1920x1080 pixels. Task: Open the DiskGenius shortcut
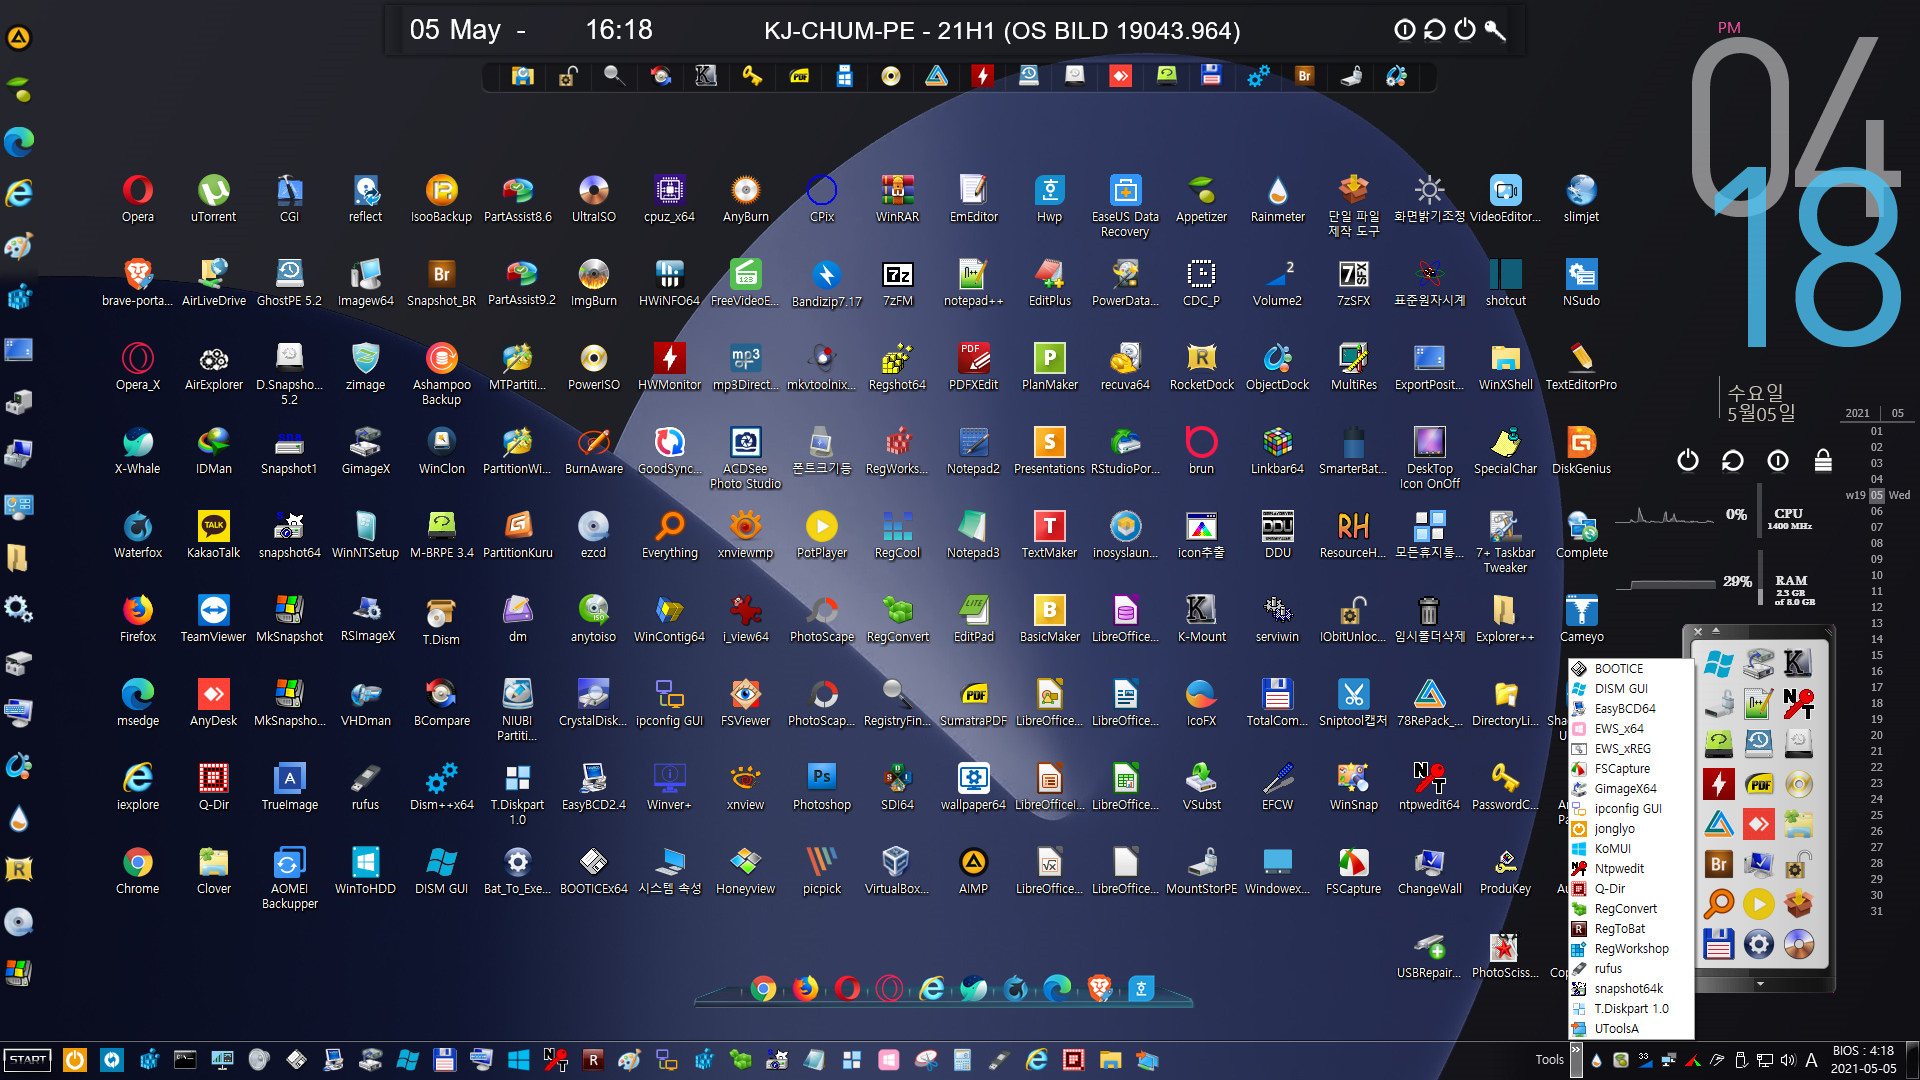(x=1581, y=450)
